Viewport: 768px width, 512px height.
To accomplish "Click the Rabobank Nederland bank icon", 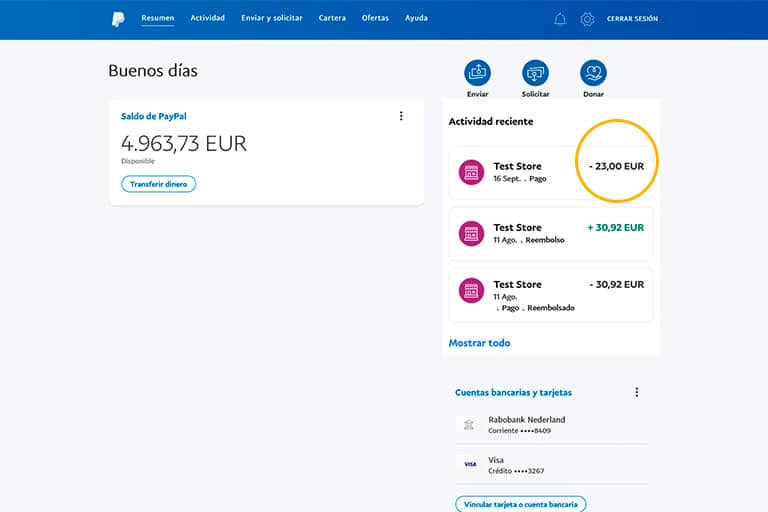I will tap(469, 424).
